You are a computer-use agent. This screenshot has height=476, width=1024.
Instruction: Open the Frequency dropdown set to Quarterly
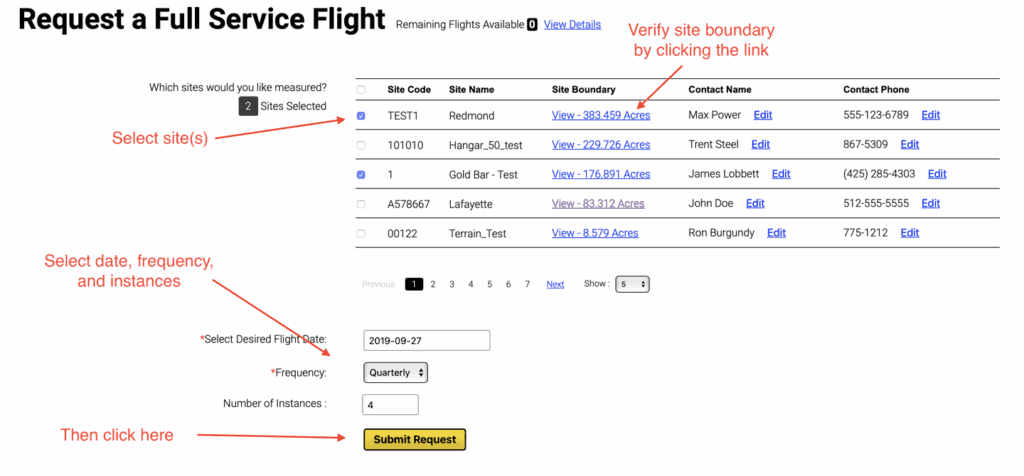(395, 373)
